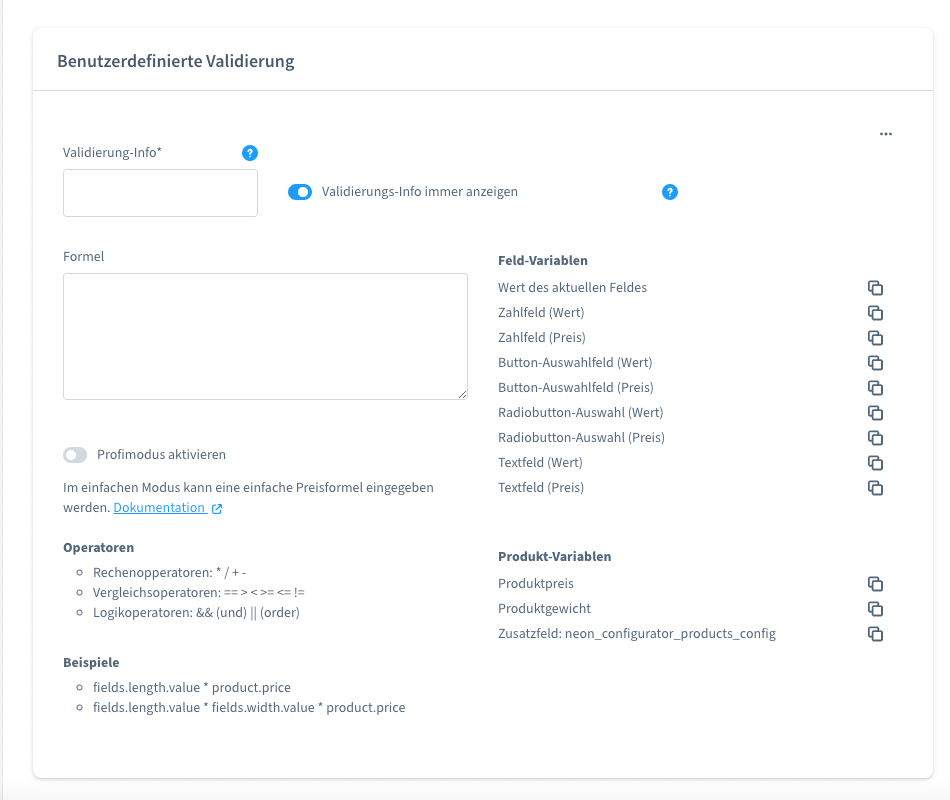Copy the Zahlfeld (Wert) variable
Screen dimensions: 950x800
coord(875,313)
